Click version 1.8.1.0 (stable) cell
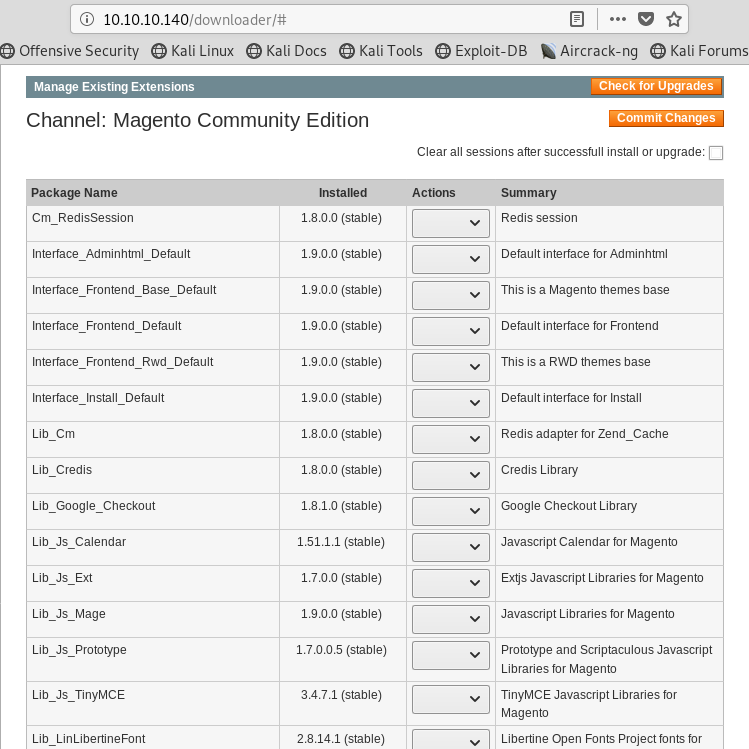Screen dimensions: 749x749 pyautogui.click(x=341, y=506)
